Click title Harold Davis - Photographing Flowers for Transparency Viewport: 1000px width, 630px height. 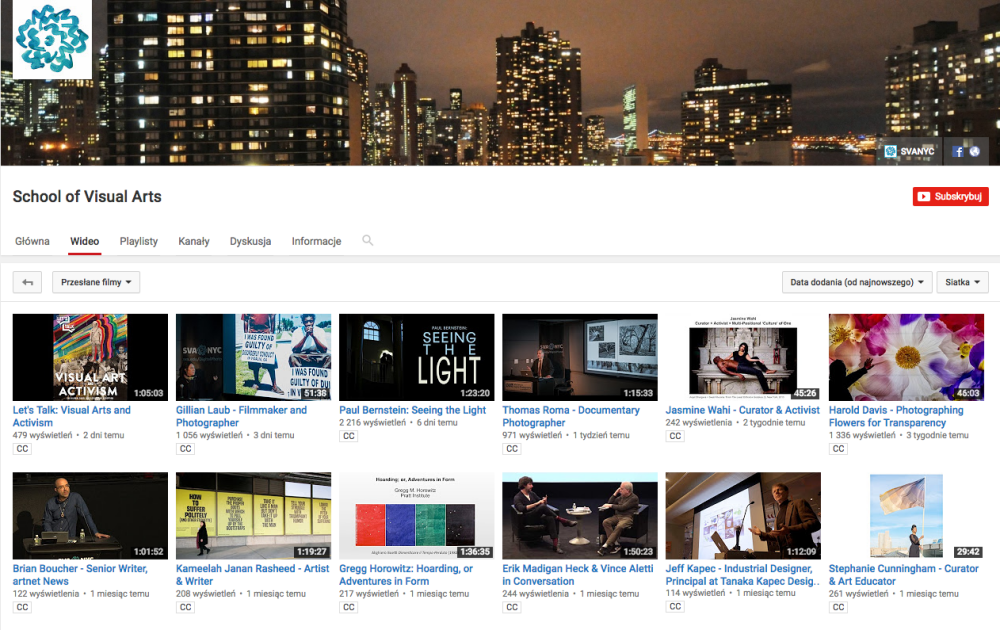click(x=896, y=416)
